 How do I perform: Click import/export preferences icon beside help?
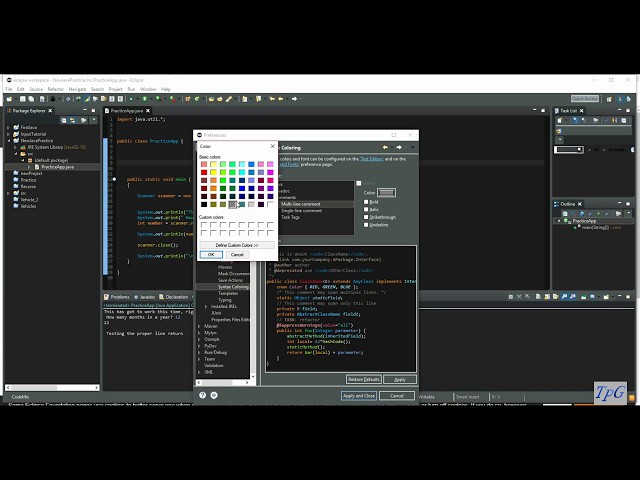214,395
